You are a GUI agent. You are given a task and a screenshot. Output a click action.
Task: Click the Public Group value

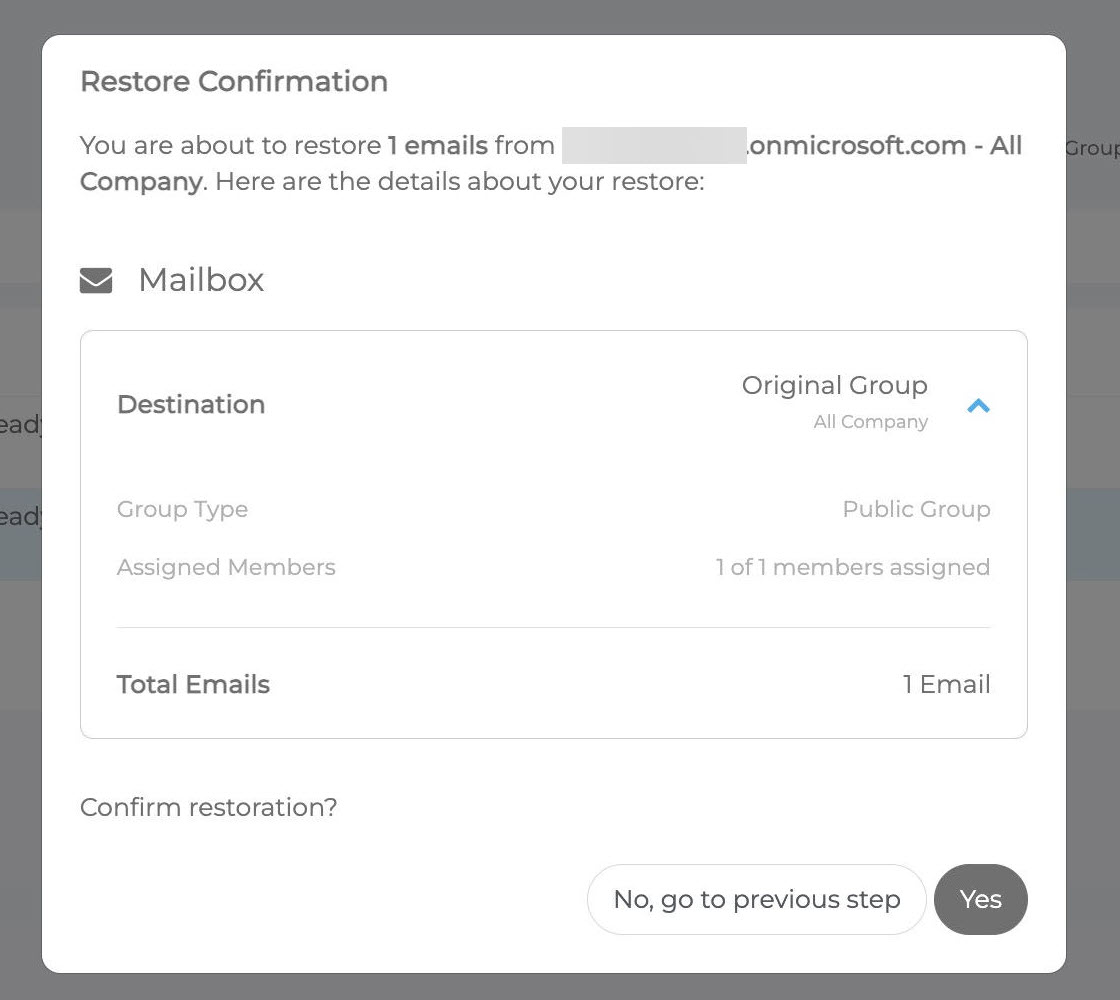coord(916,509)
